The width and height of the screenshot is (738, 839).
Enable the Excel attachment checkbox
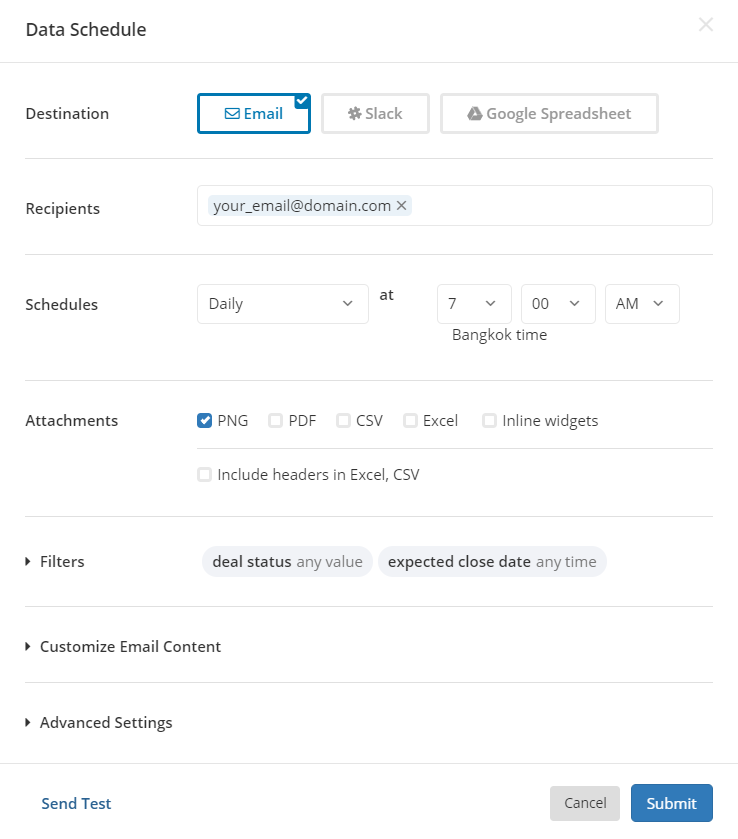(x=410, y=421)
